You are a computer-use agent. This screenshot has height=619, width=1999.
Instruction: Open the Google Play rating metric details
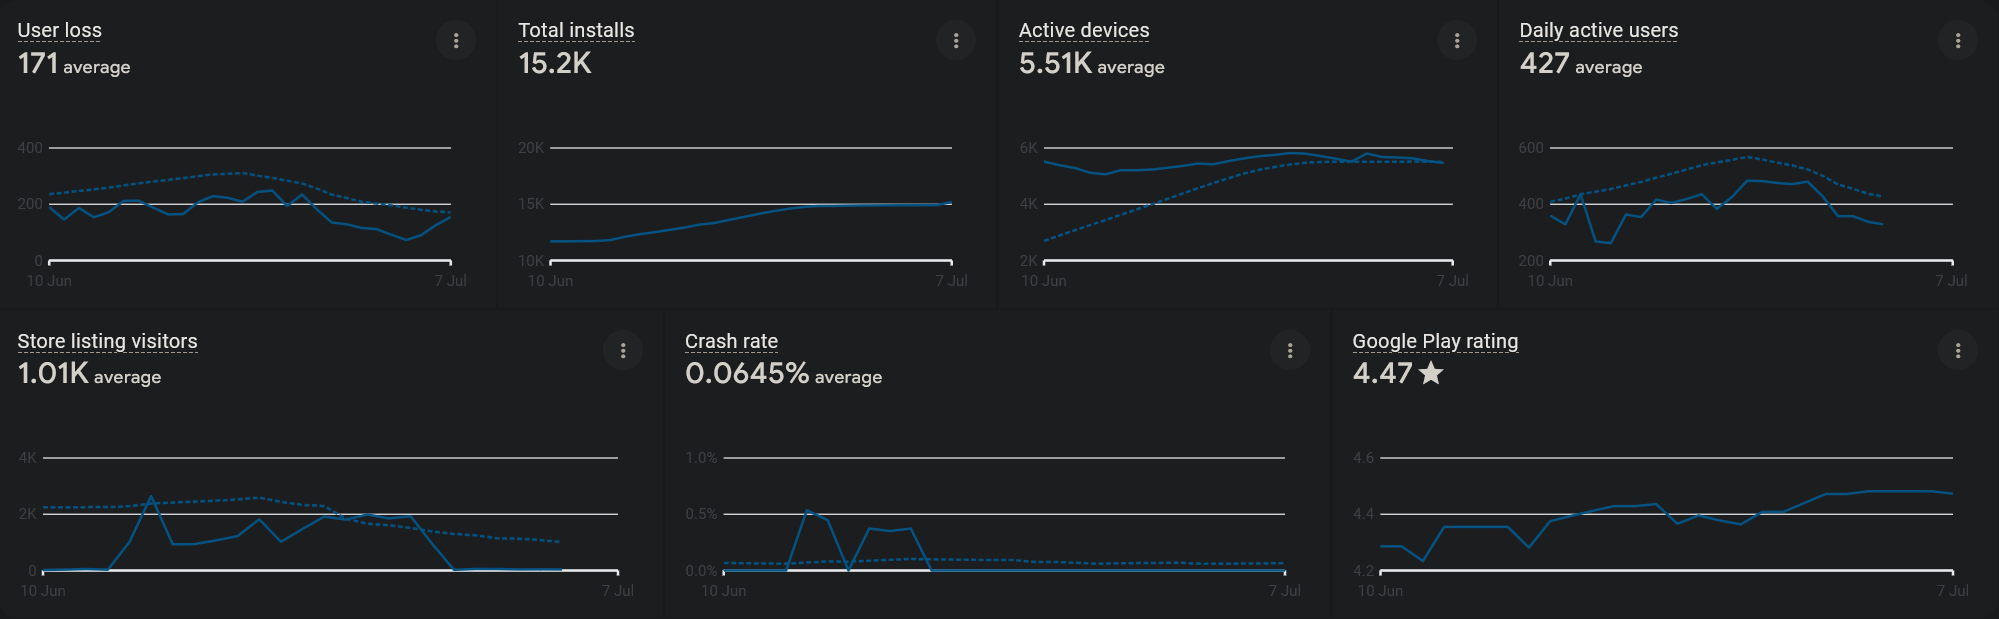tap(1435, 341)
